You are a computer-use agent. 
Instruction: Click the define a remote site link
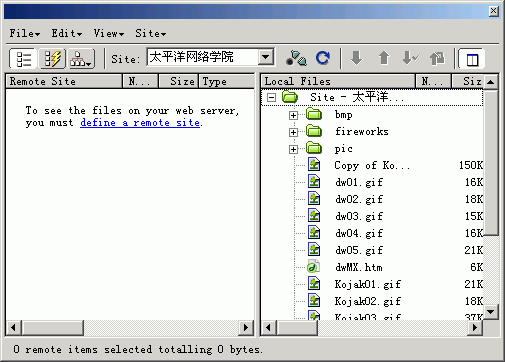point(140,123)
